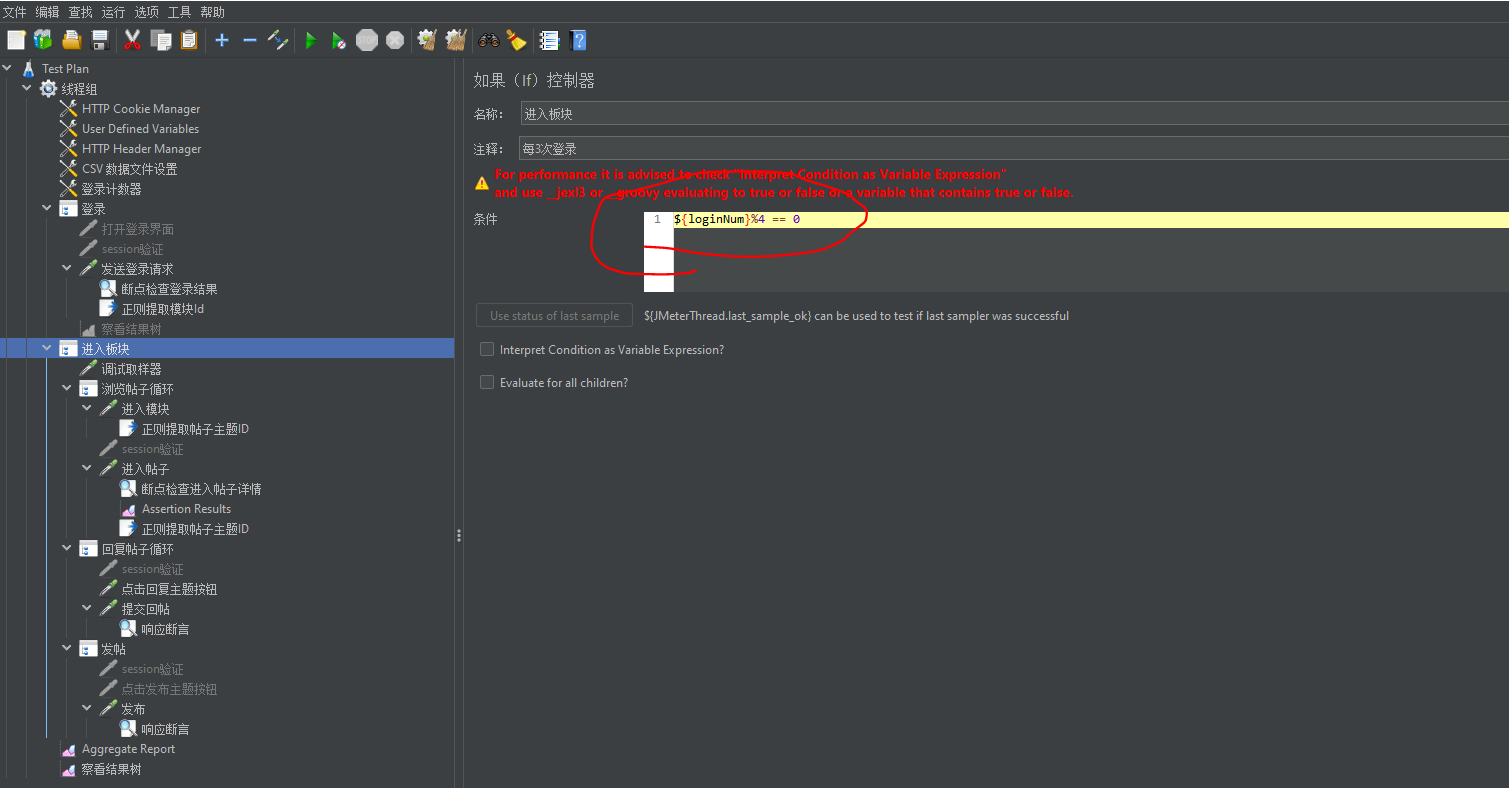Open the 编辑 menu
Image resolution: width=1509 pixels, height=788 pixels.
click(x=47, y=12)
